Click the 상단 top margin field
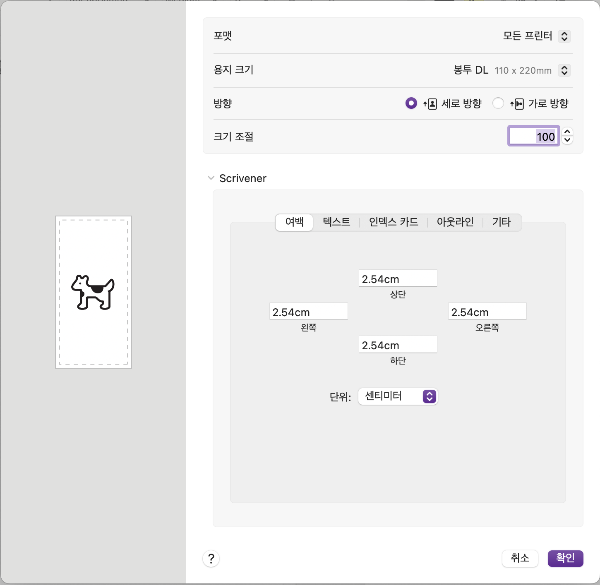The width and height of the screenshot is (600, 585). 398,279
